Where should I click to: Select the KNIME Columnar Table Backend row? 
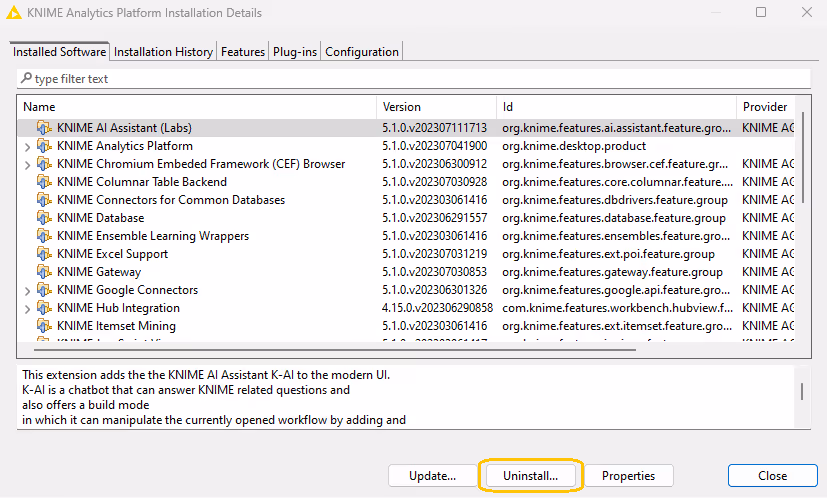406,181
